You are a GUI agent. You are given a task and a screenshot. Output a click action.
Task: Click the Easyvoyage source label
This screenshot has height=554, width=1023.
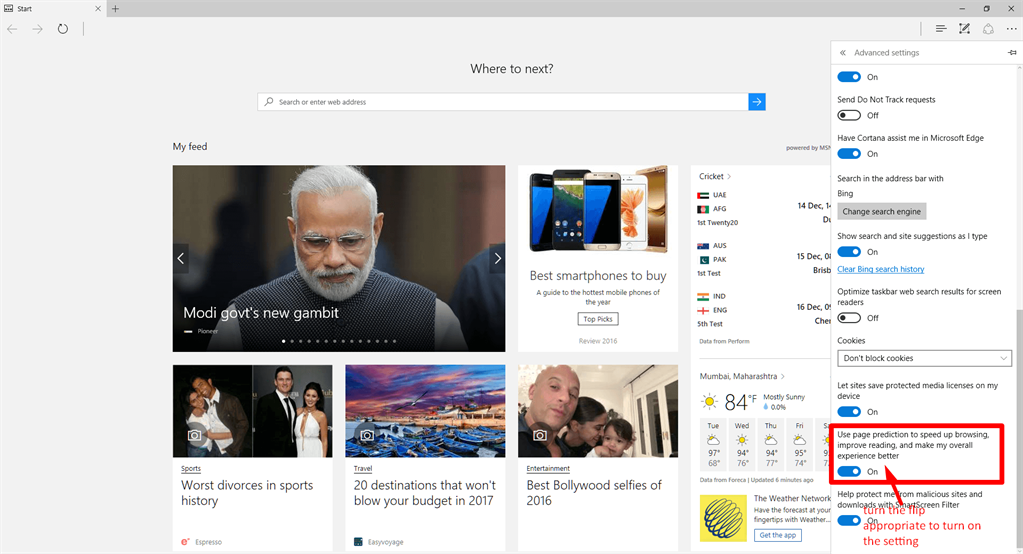pyautogui.click(x=385, y=542)
